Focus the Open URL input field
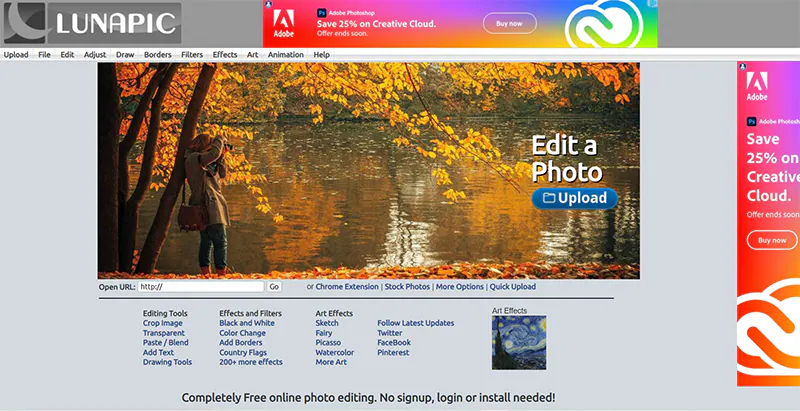 (x=201, y=287)
